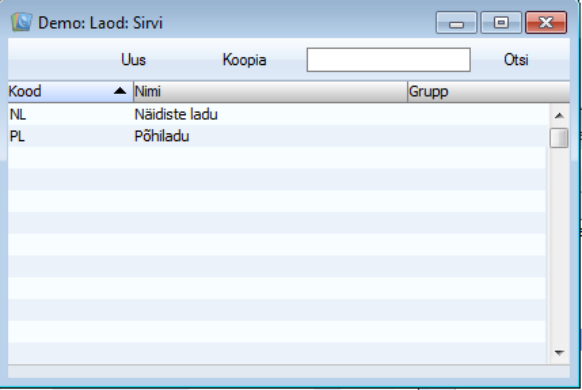The width and height of the screenshot is (582, 390).
Task: Click the Koopia button
Action: coord(244,60)
